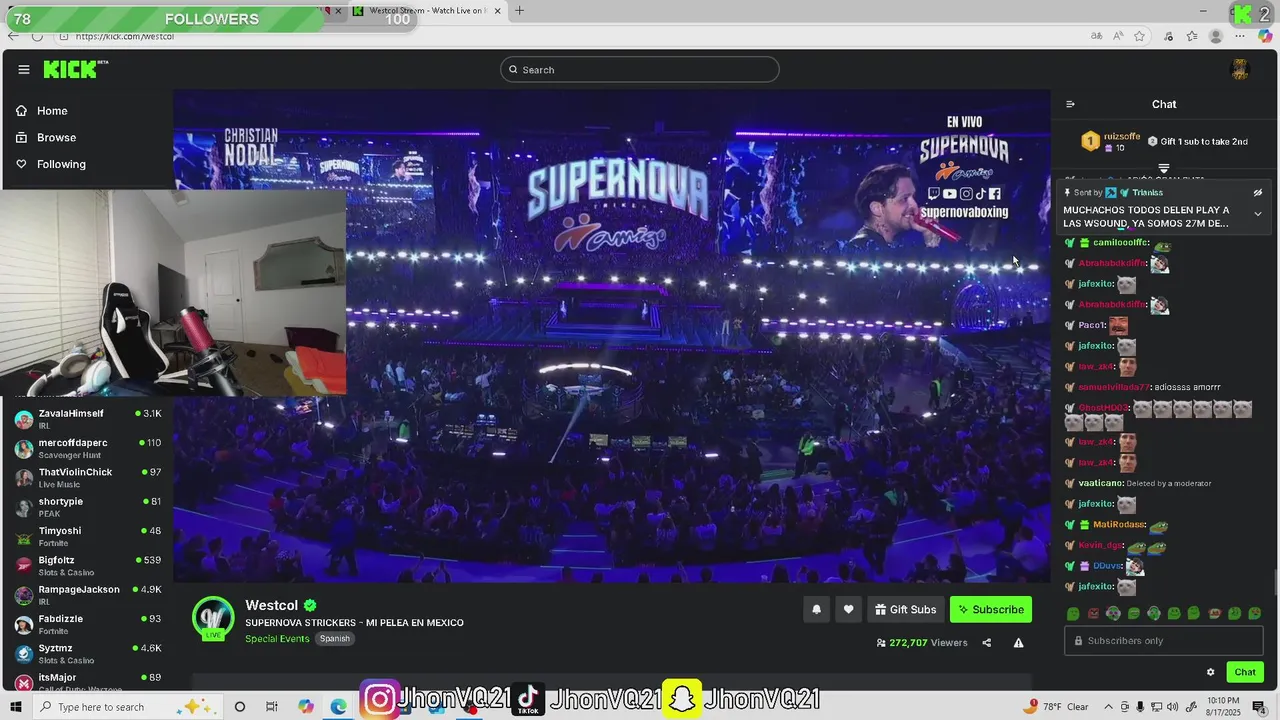The image size is (1280, 720).
Task: Pick the red angry emote in the quick emote bar
Action: 1093,613
